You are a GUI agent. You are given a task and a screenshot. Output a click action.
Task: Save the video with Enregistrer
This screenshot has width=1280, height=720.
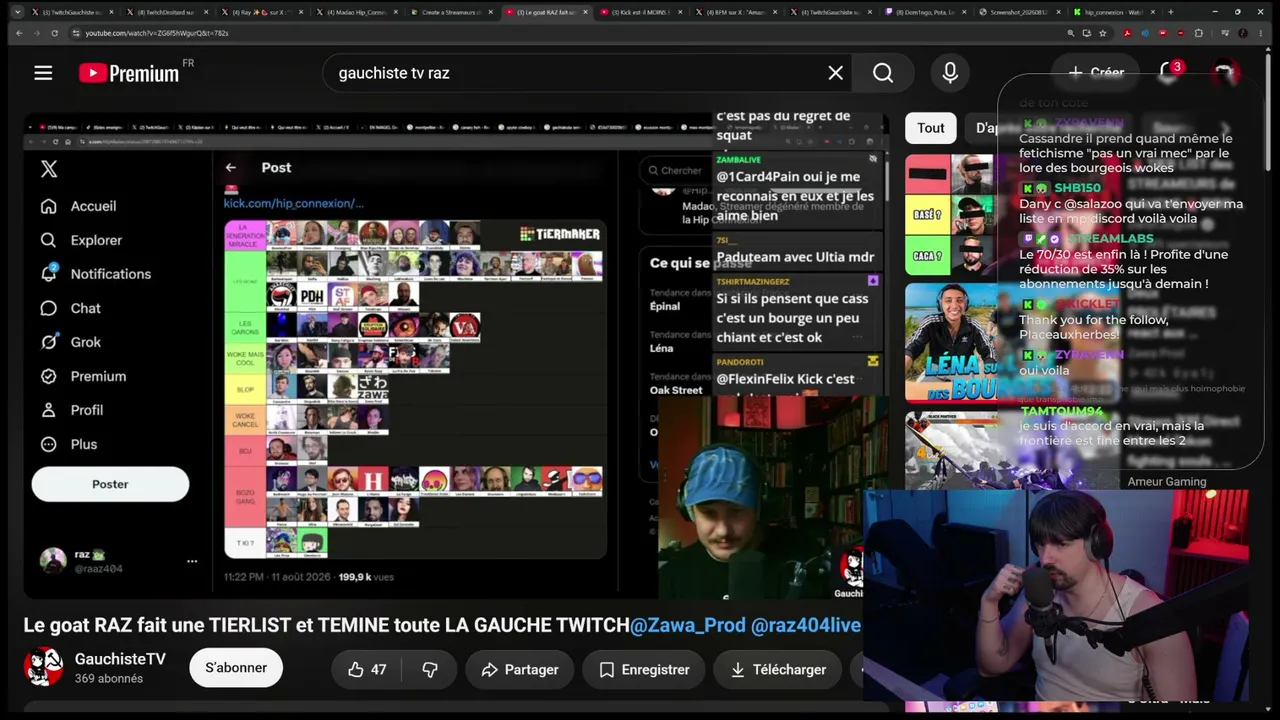point(644,670)
